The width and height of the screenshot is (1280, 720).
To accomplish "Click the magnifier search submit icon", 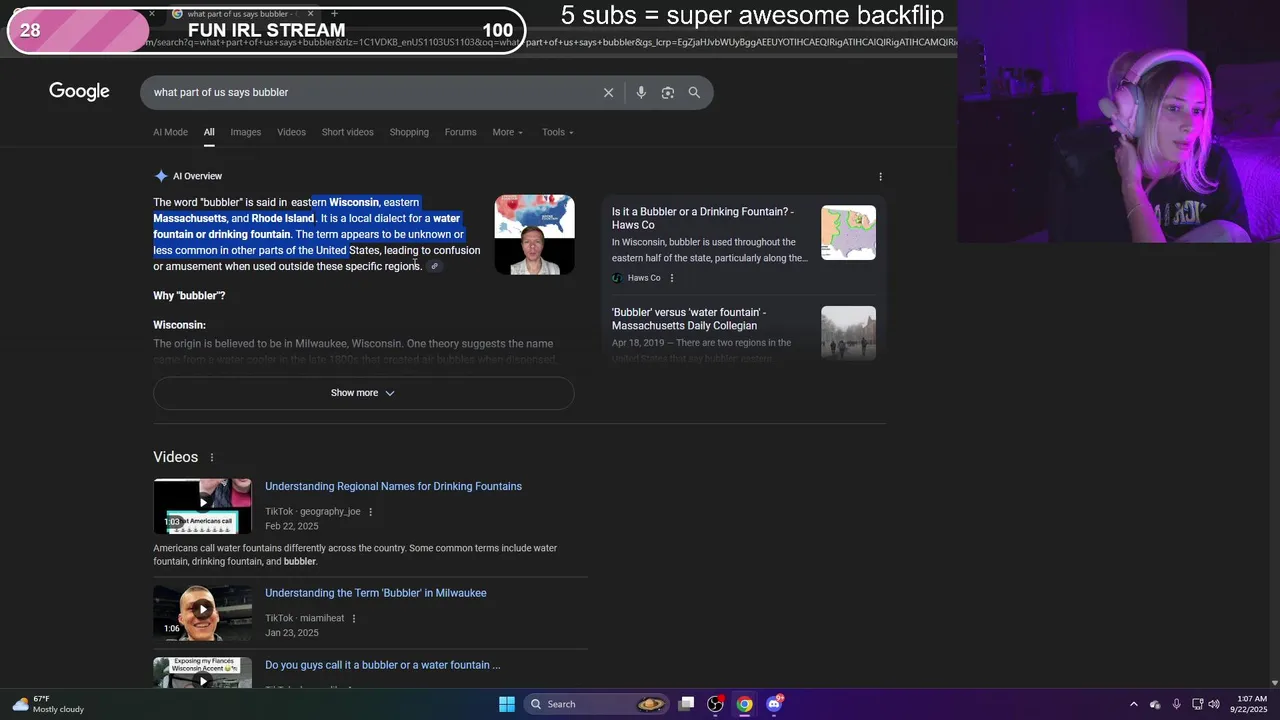I will point(694,92).
